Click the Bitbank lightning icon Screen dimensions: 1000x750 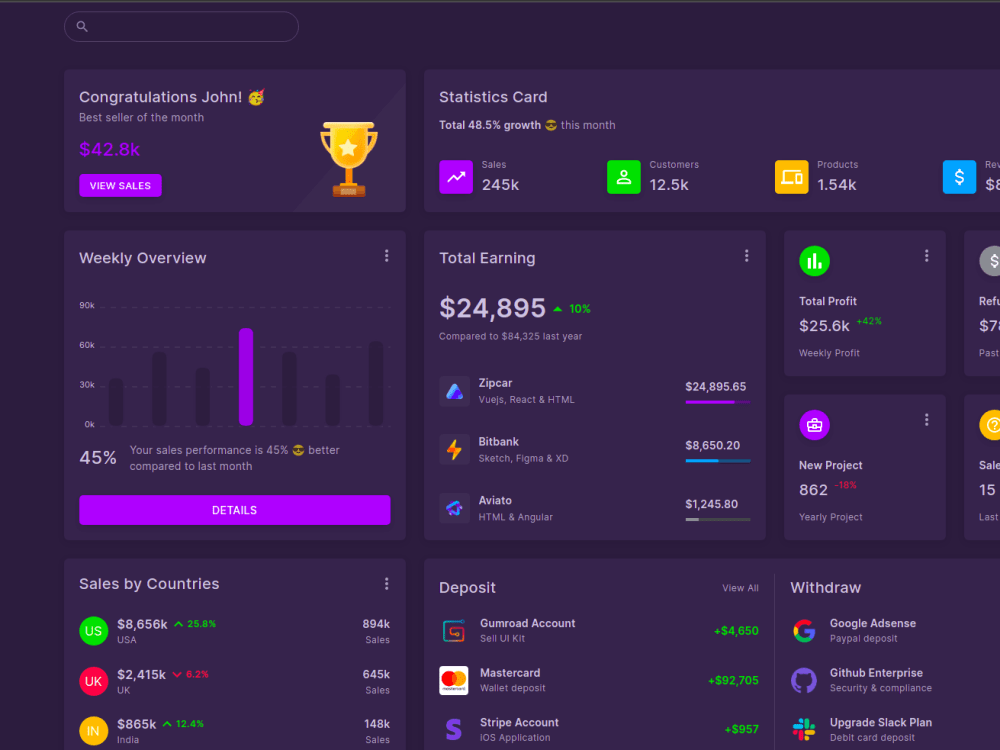coord(454,450)
